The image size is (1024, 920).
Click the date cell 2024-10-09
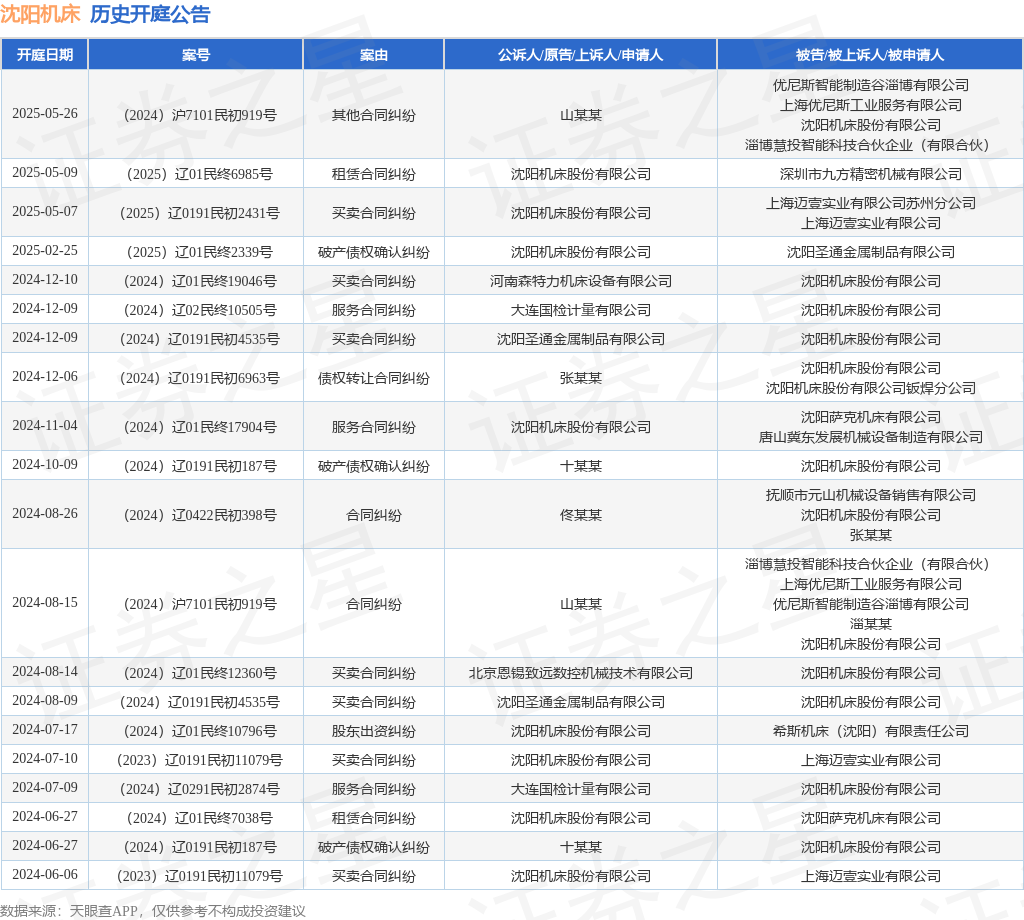(x=44, y=464)
